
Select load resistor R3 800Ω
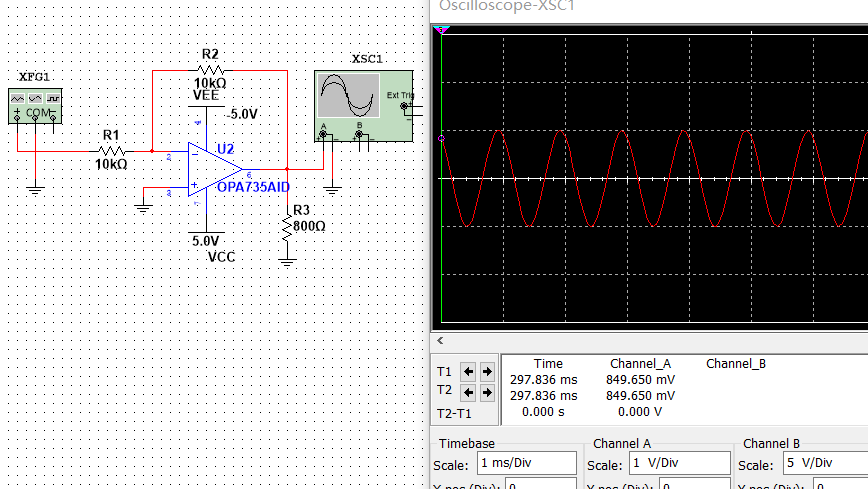[287, 228]
